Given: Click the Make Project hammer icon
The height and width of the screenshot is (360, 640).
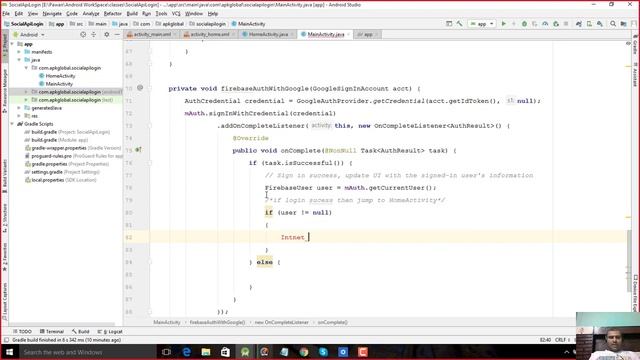Looking at the screenshot, I should 460,24.
